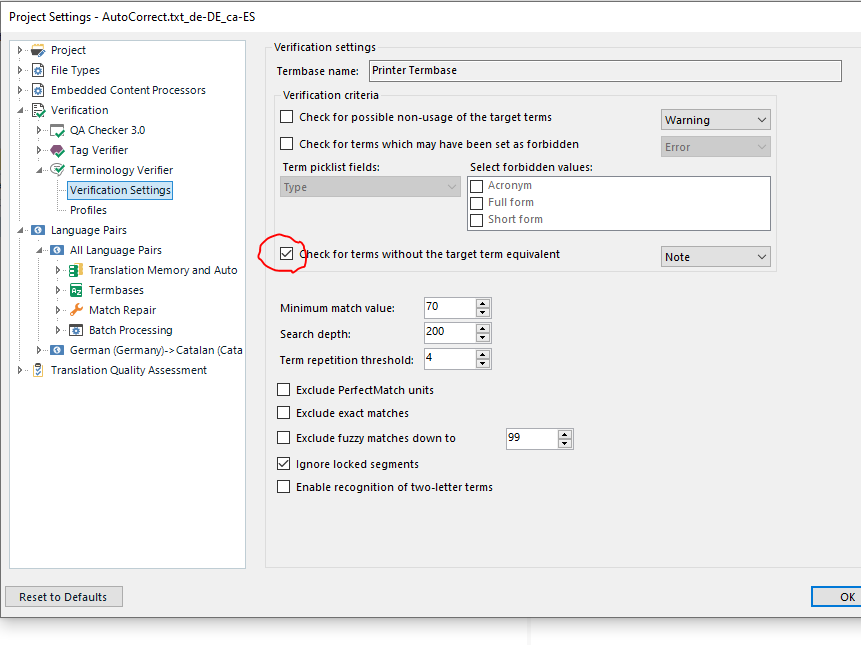Screen dimensions: 861x645
Task: Check the Acronym forbidden value
Action: tap(476, 185)
